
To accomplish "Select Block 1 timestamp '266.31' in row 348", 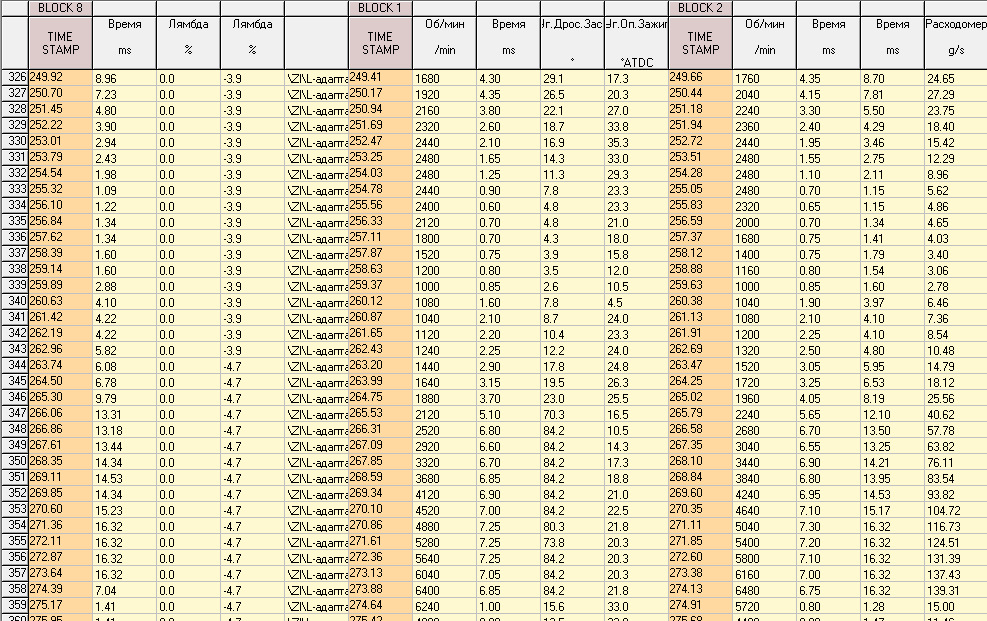I will pyautogui.click(x=380, y=430).
